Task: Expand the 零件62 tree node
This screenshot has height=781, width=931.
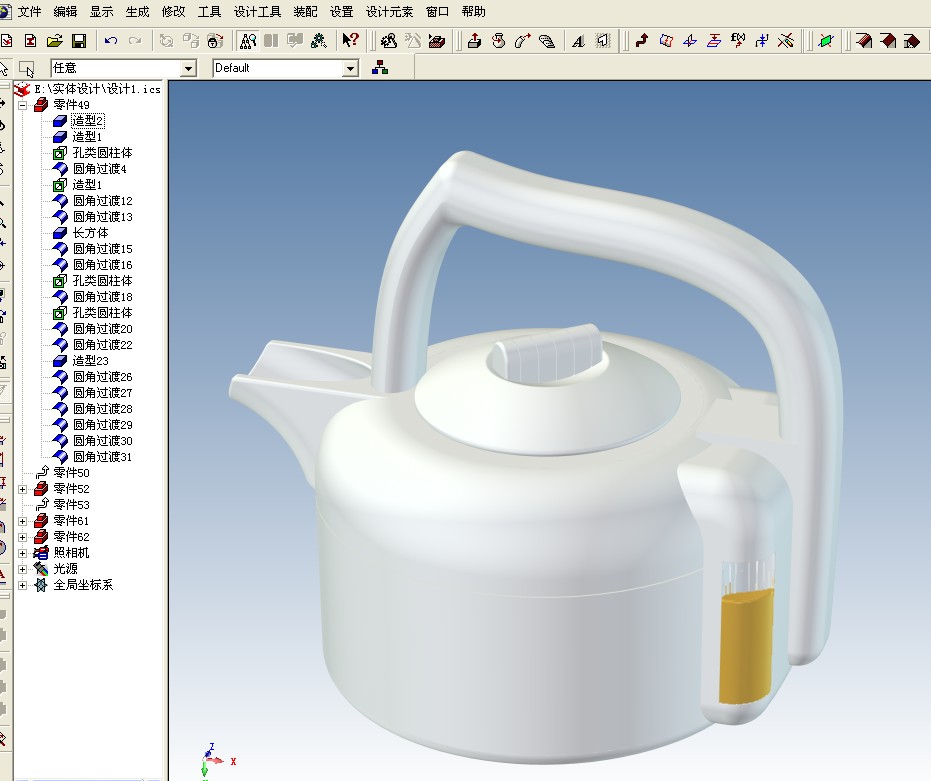Action: pos(23,537)
